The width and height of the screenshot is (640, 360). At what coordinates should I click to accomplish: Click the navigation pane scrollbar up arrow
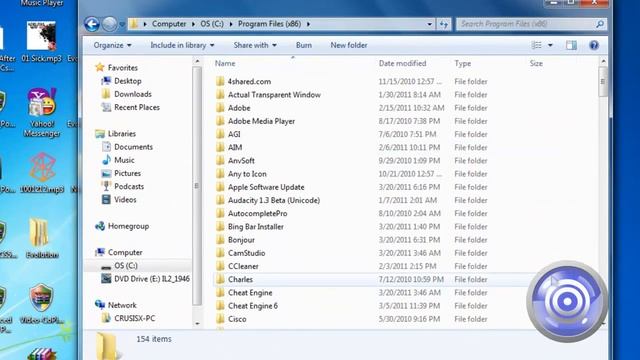(x=197, y=61)
